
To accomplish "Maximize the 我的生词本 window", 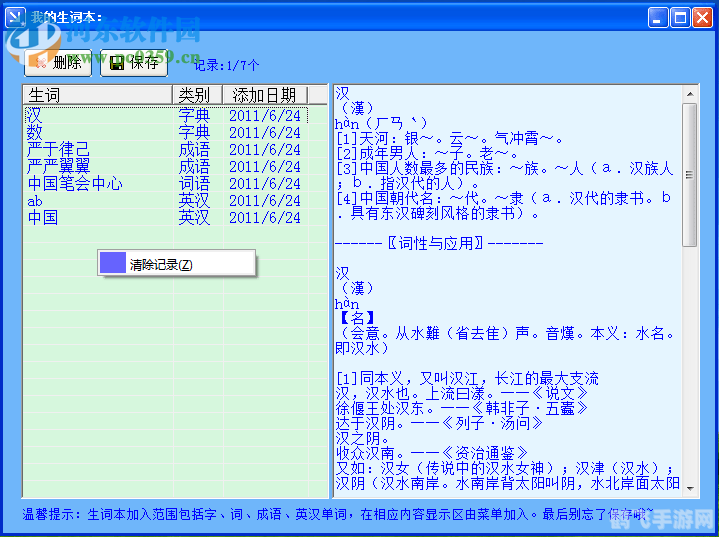I will [x=680, y=18].
